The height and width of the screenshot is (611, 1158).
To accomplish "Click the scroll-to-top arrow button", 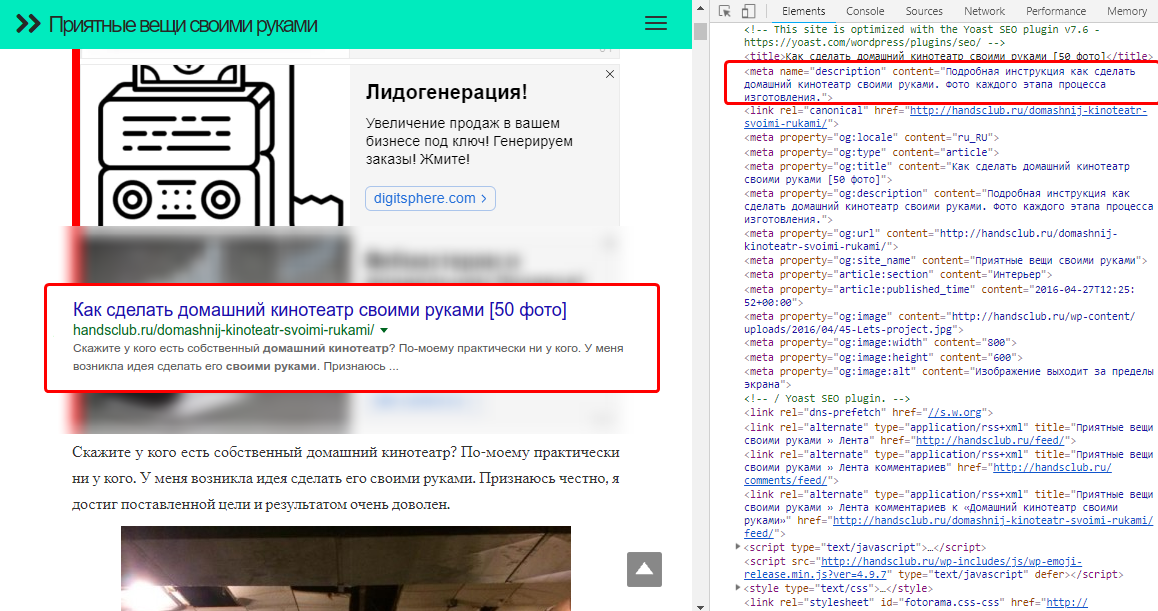I will coord(644,569).
